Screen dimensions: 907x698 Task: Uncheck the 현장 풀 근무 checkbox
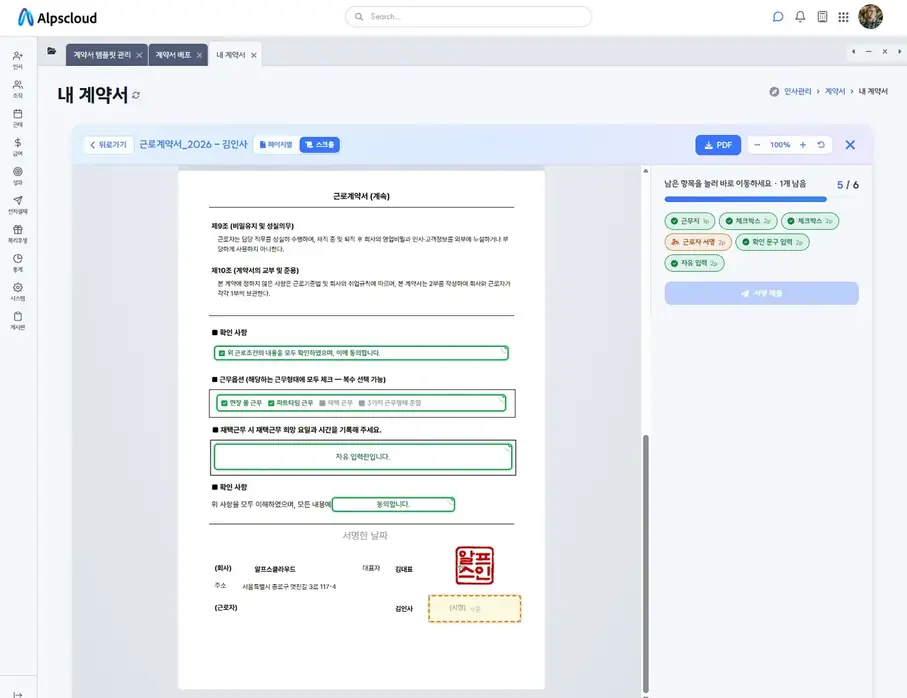pos(224,403)
